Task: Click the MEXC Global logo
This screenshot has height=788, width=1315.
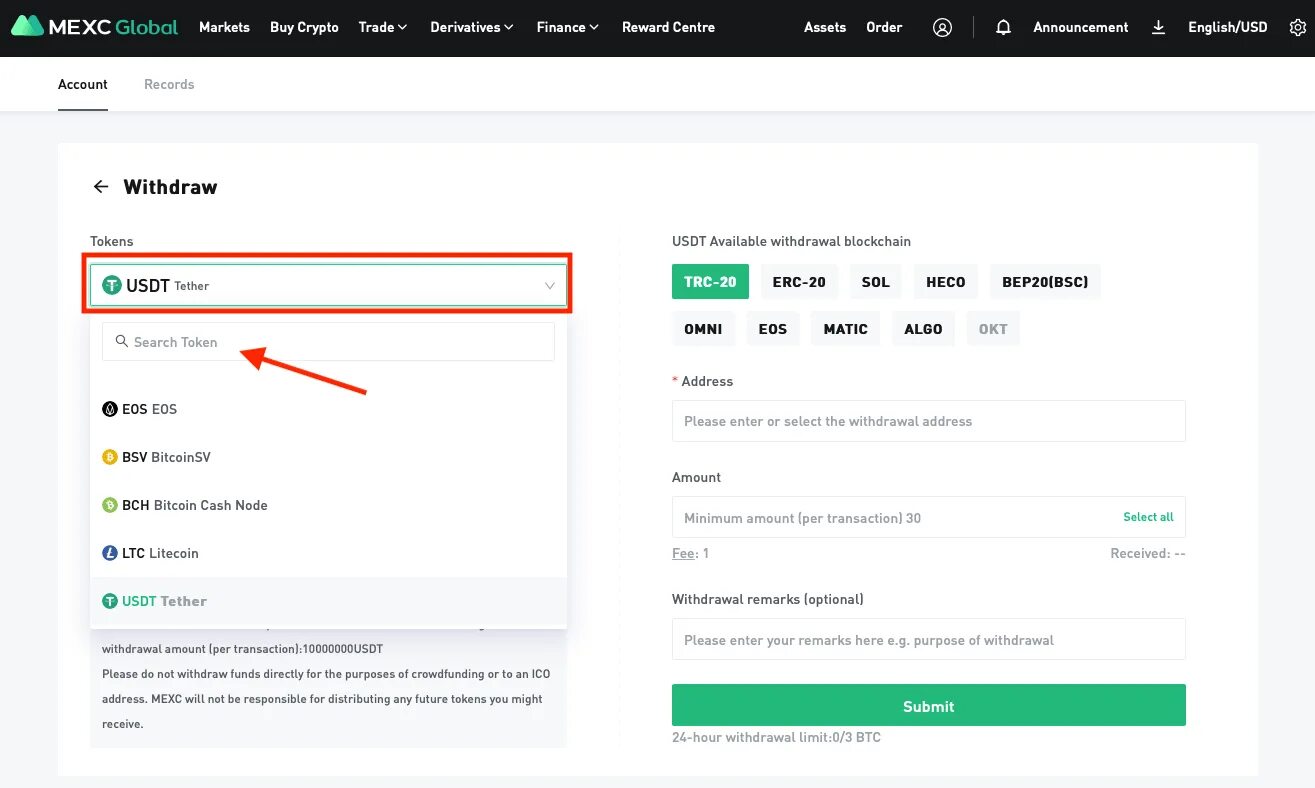Action: [95, 27]
